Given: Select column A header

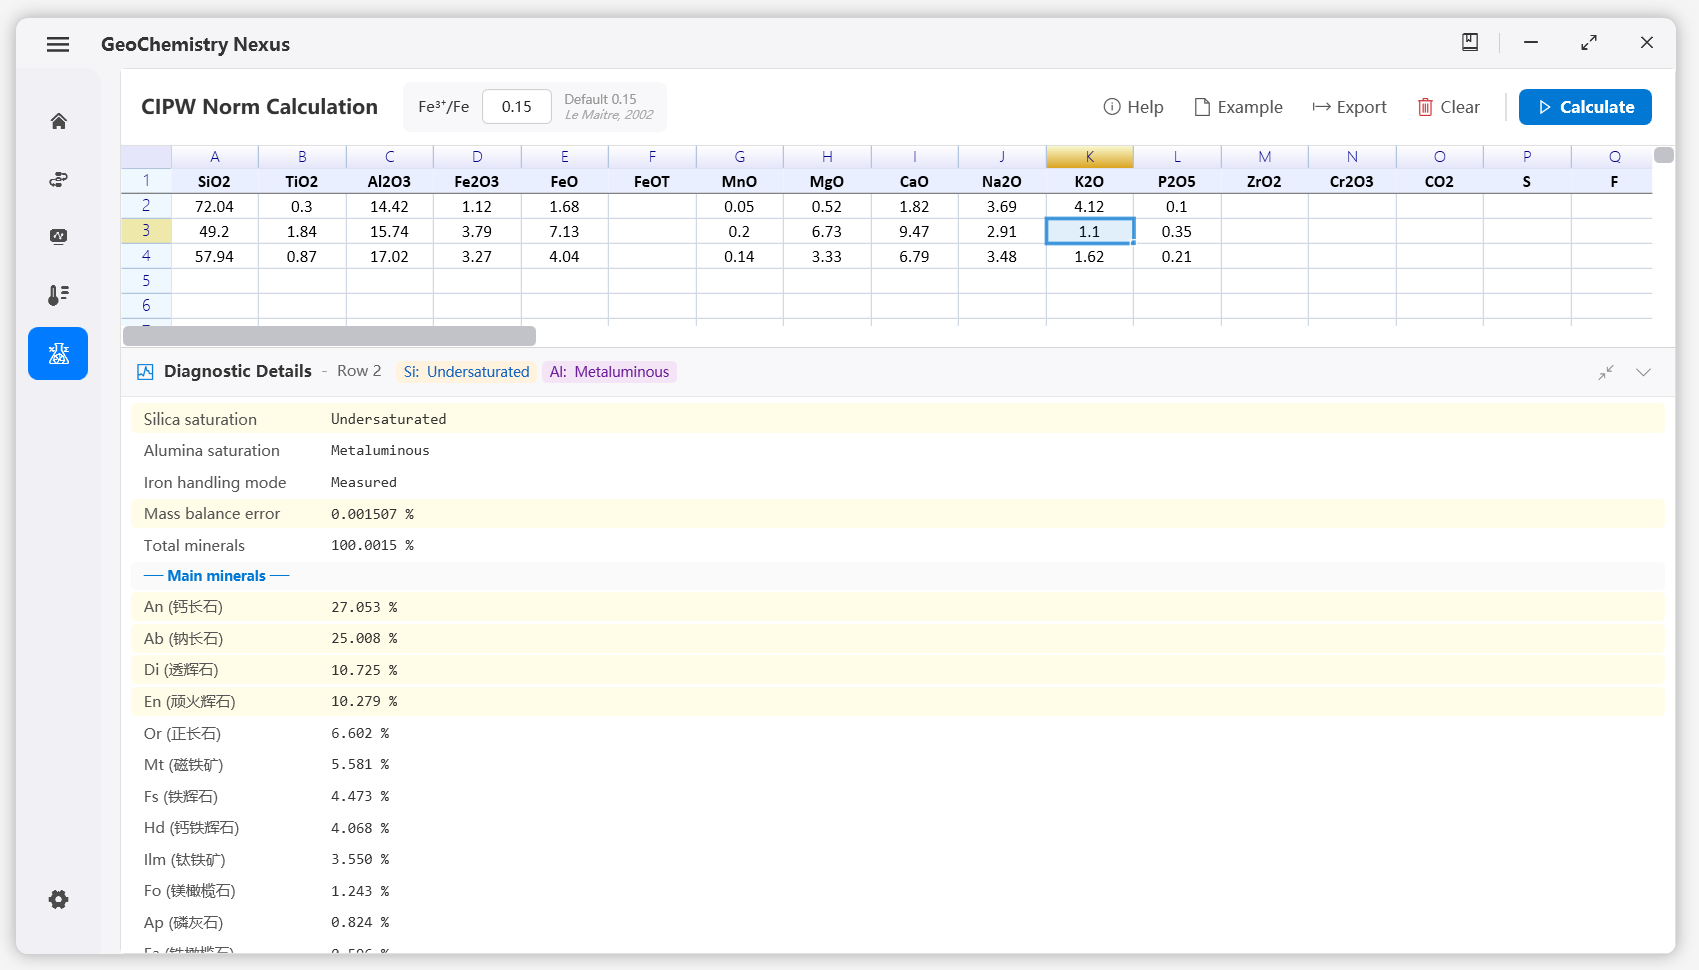Looking at the screenshot, I should pyautogui.click(x=214, y=157).
